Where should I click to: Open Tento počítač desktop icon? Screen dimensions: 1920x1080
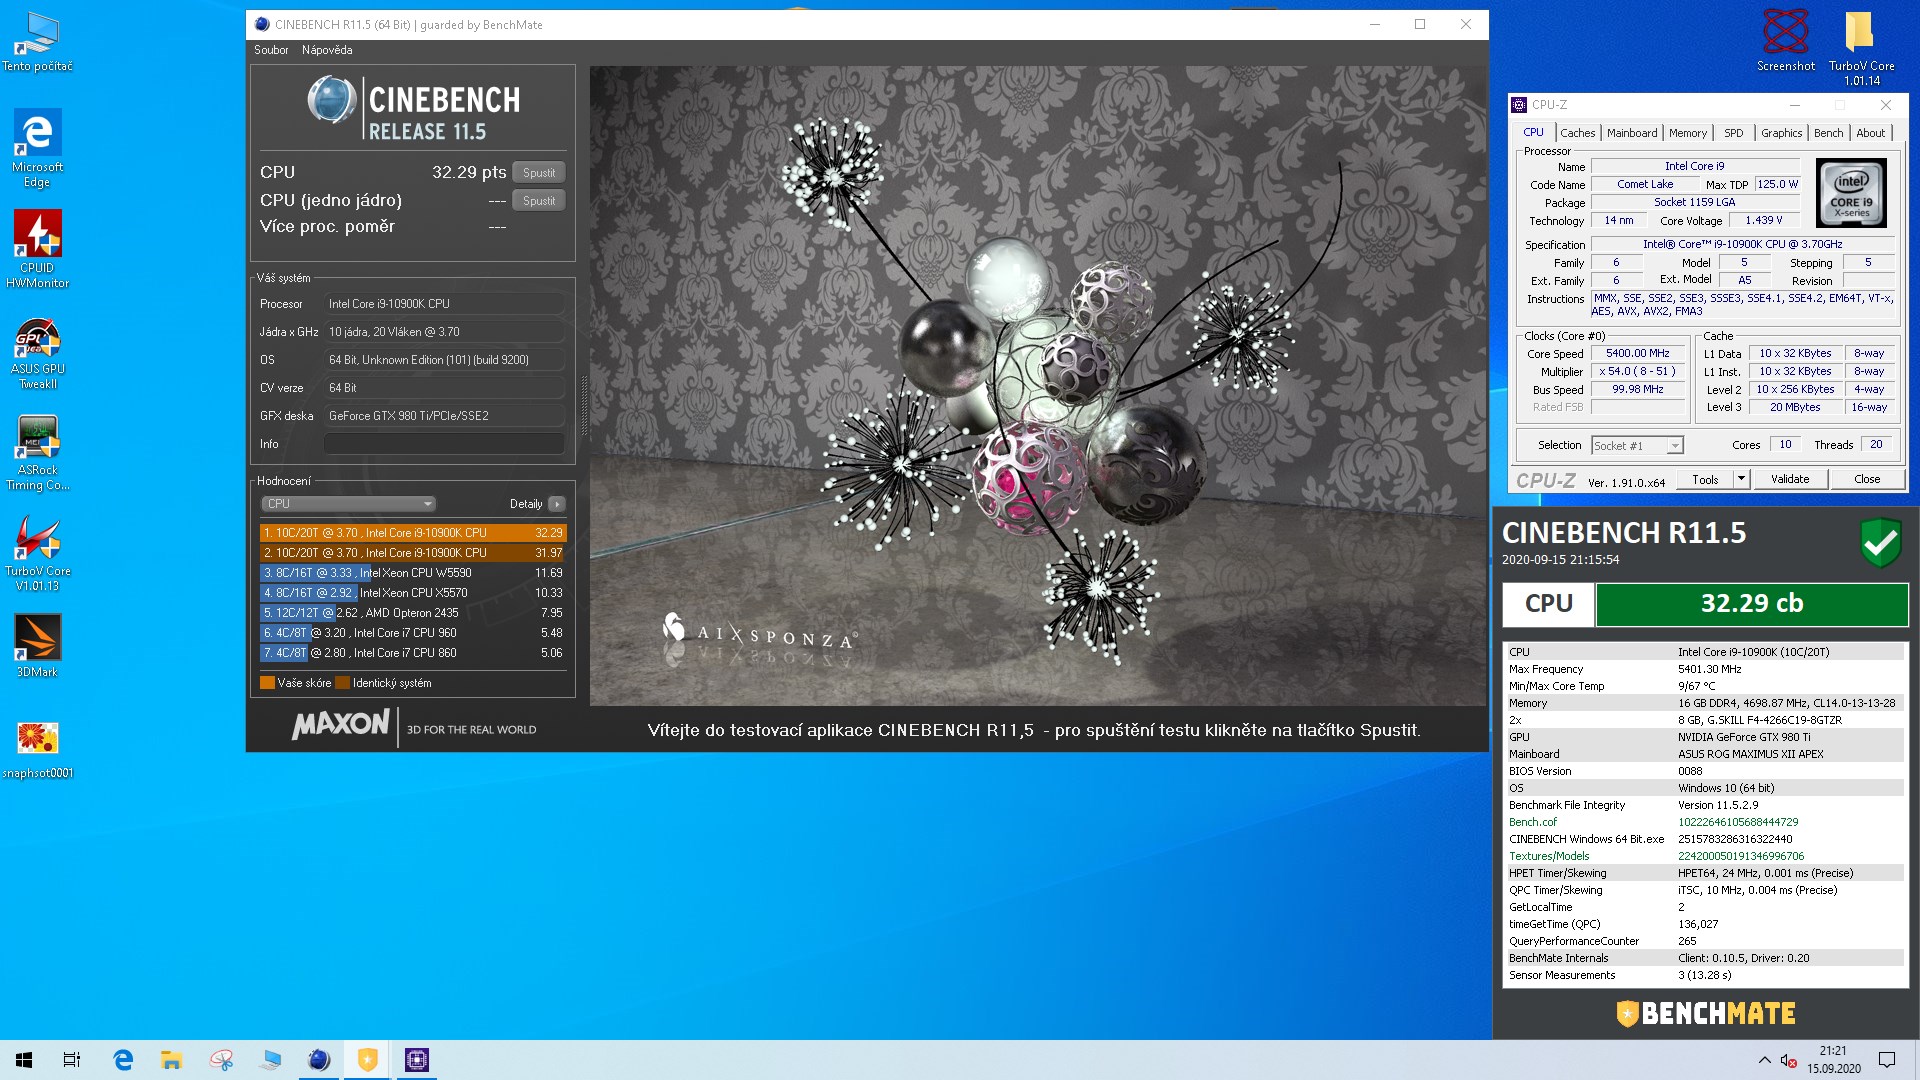[x=37, y=42]
